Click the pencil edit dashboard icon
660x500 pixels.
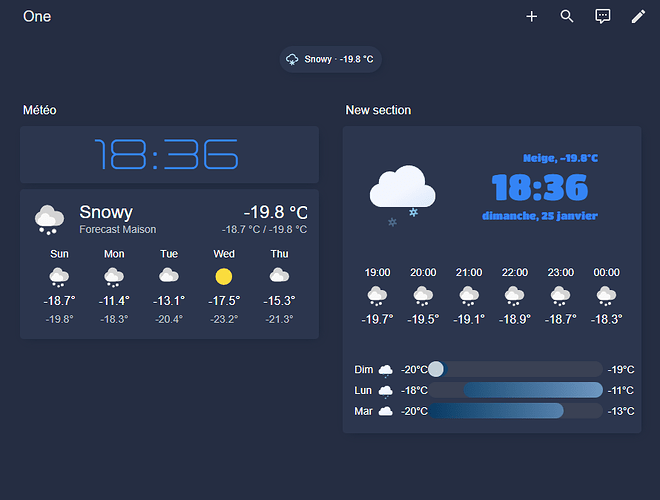pos(638,16)
